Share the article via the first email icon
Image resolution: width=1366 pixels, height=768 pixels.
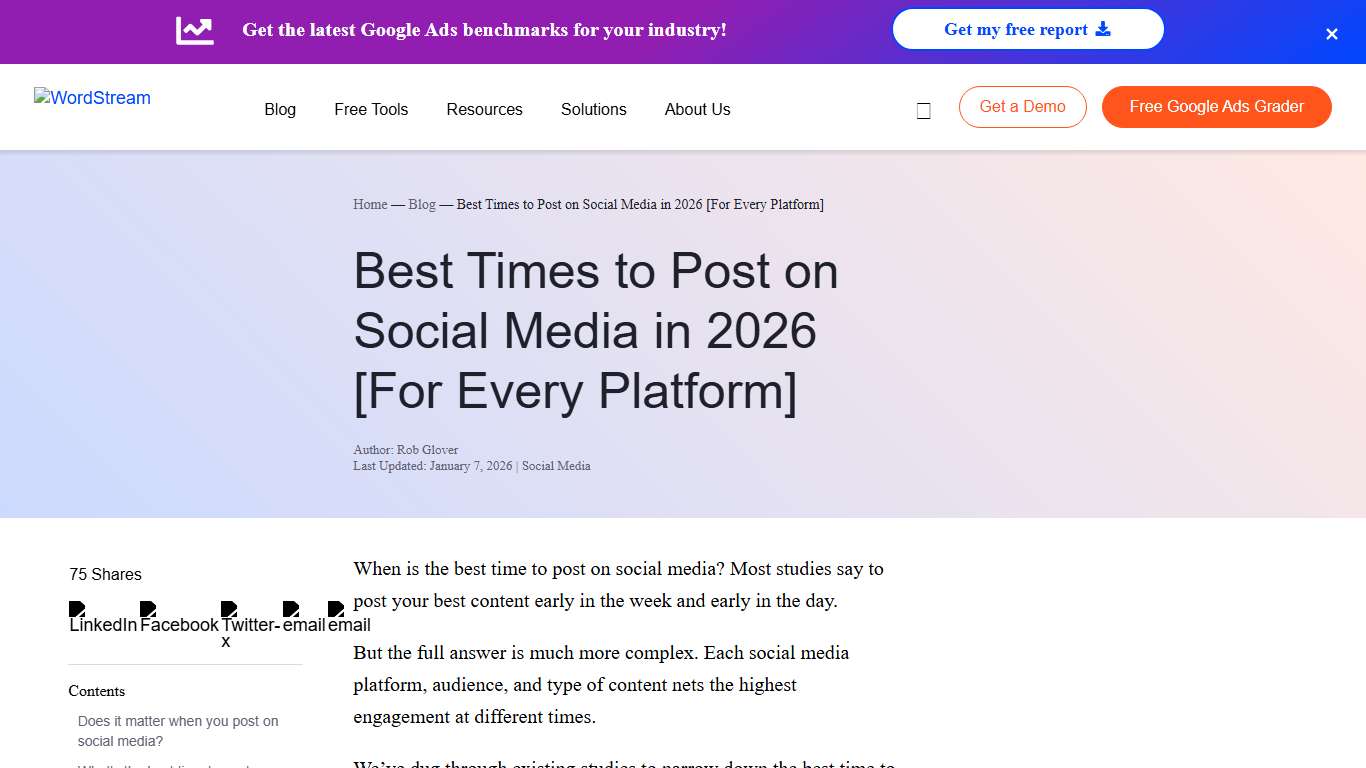tap(292, 609)
